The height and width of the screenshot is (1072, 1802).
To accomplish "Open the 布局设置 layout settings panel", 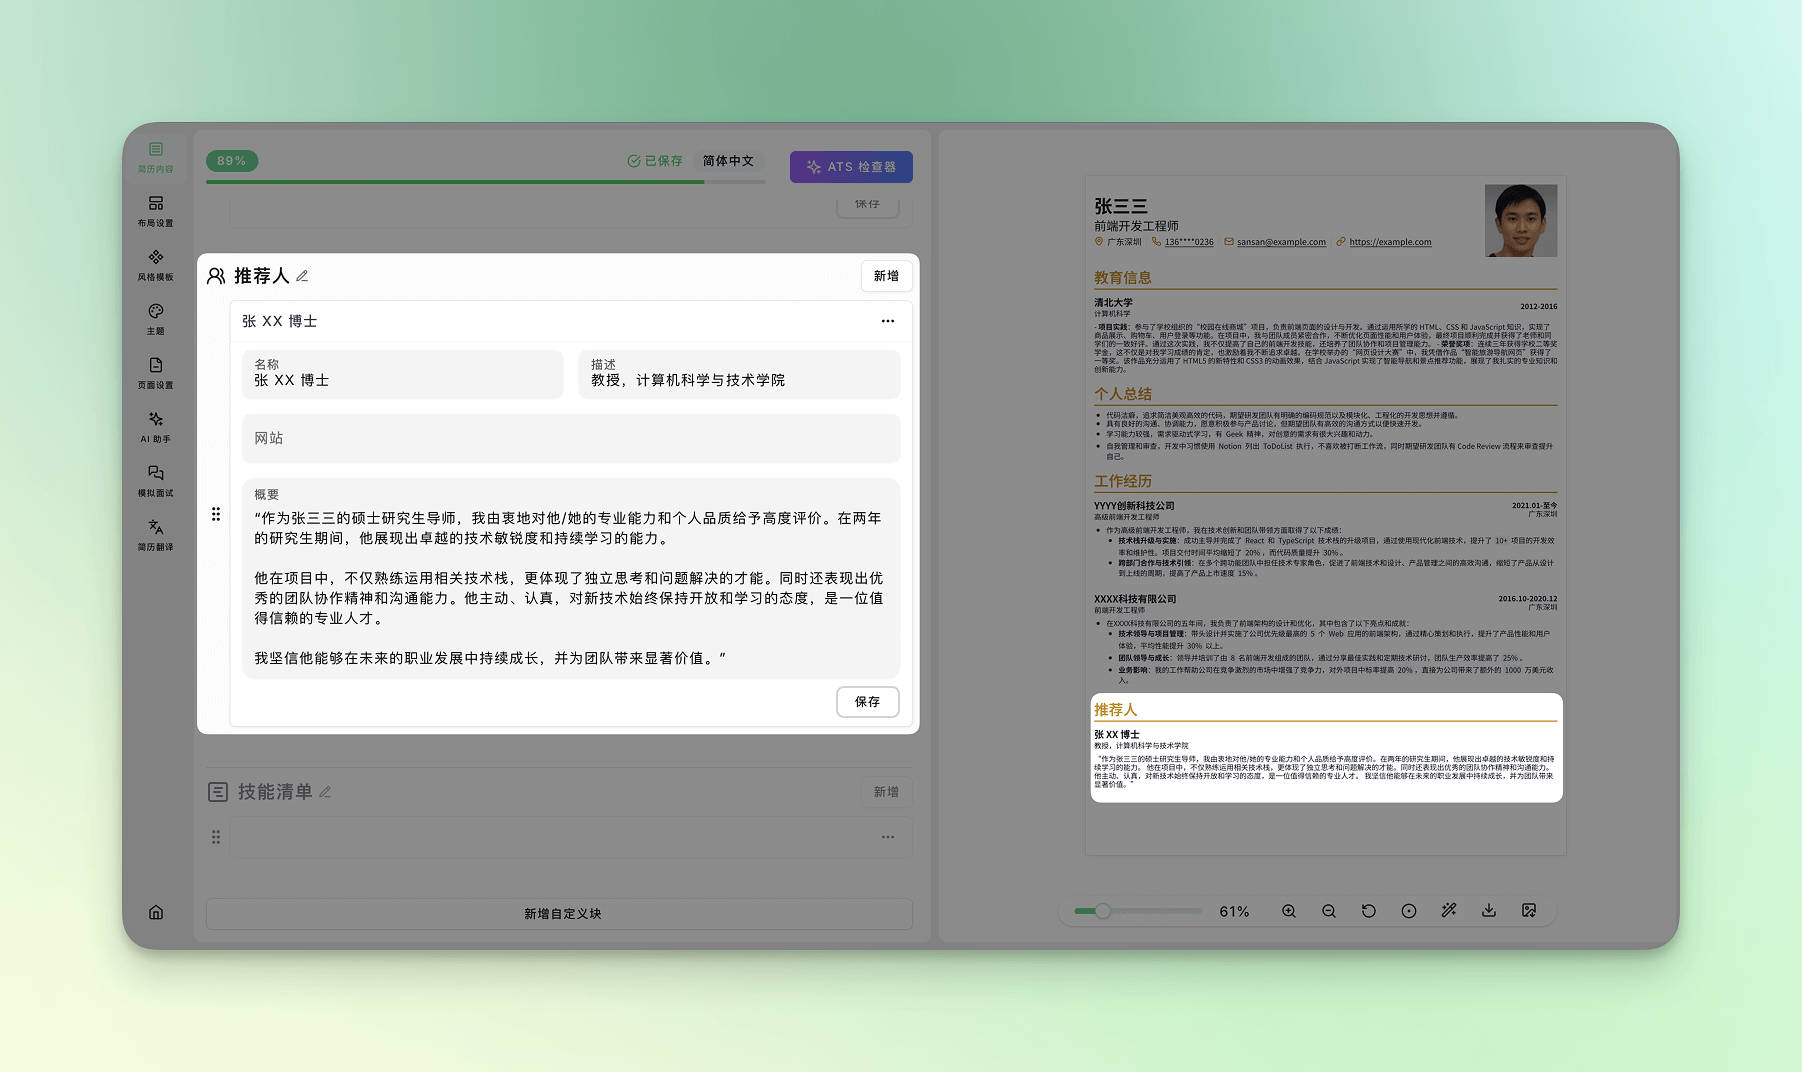I will tap(155, 211).
